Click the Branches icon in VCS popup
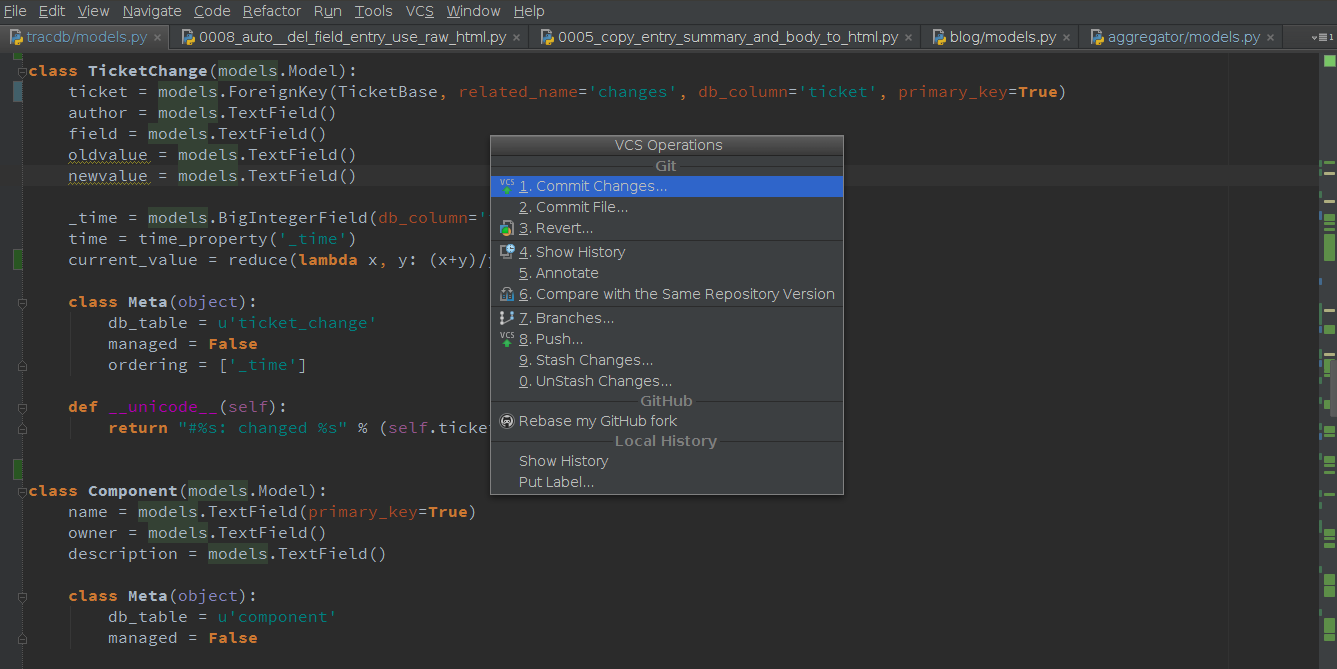 [x=507, y=318]
